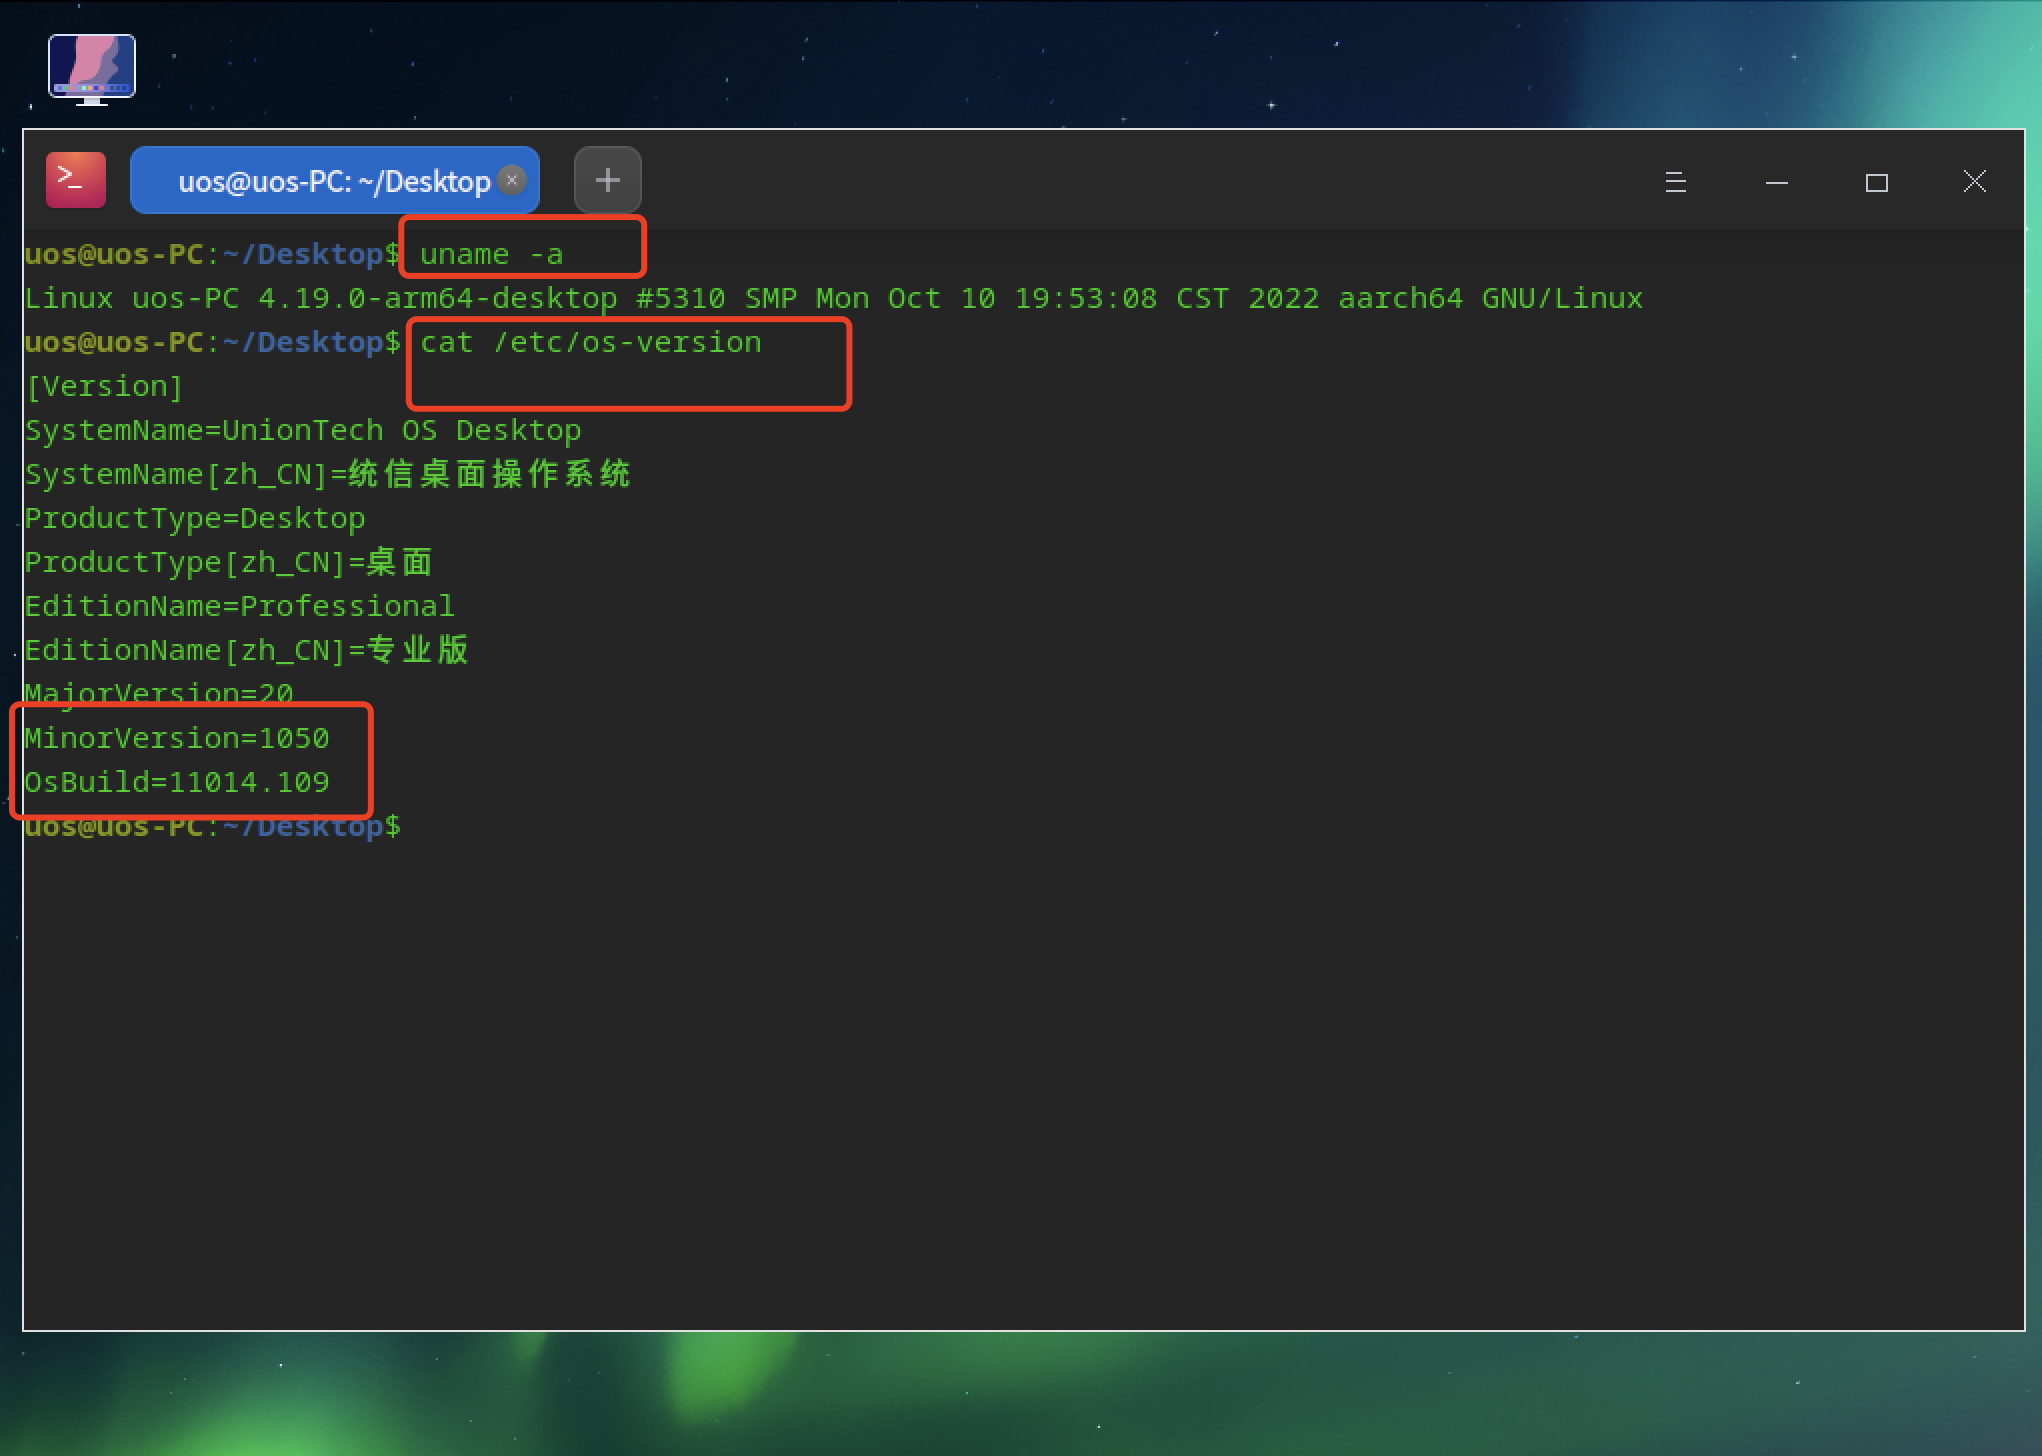This screenshot has width=2042, height=1456.
Task: Click the desktop monitor shortcut icon
Action: pos(92,67)
